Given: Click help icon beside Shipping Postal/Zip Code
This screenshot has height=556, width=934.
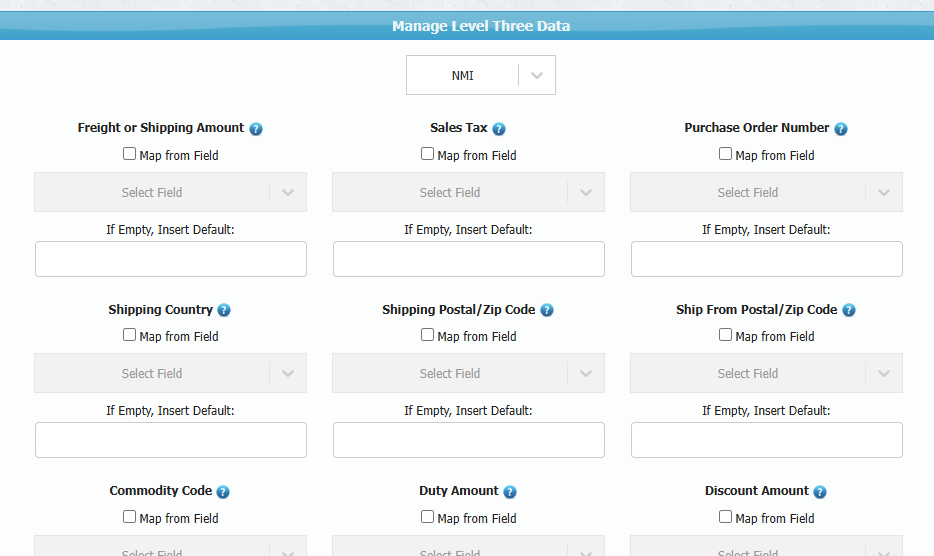Looking at the screenshot, I should [x=546, y=310].
